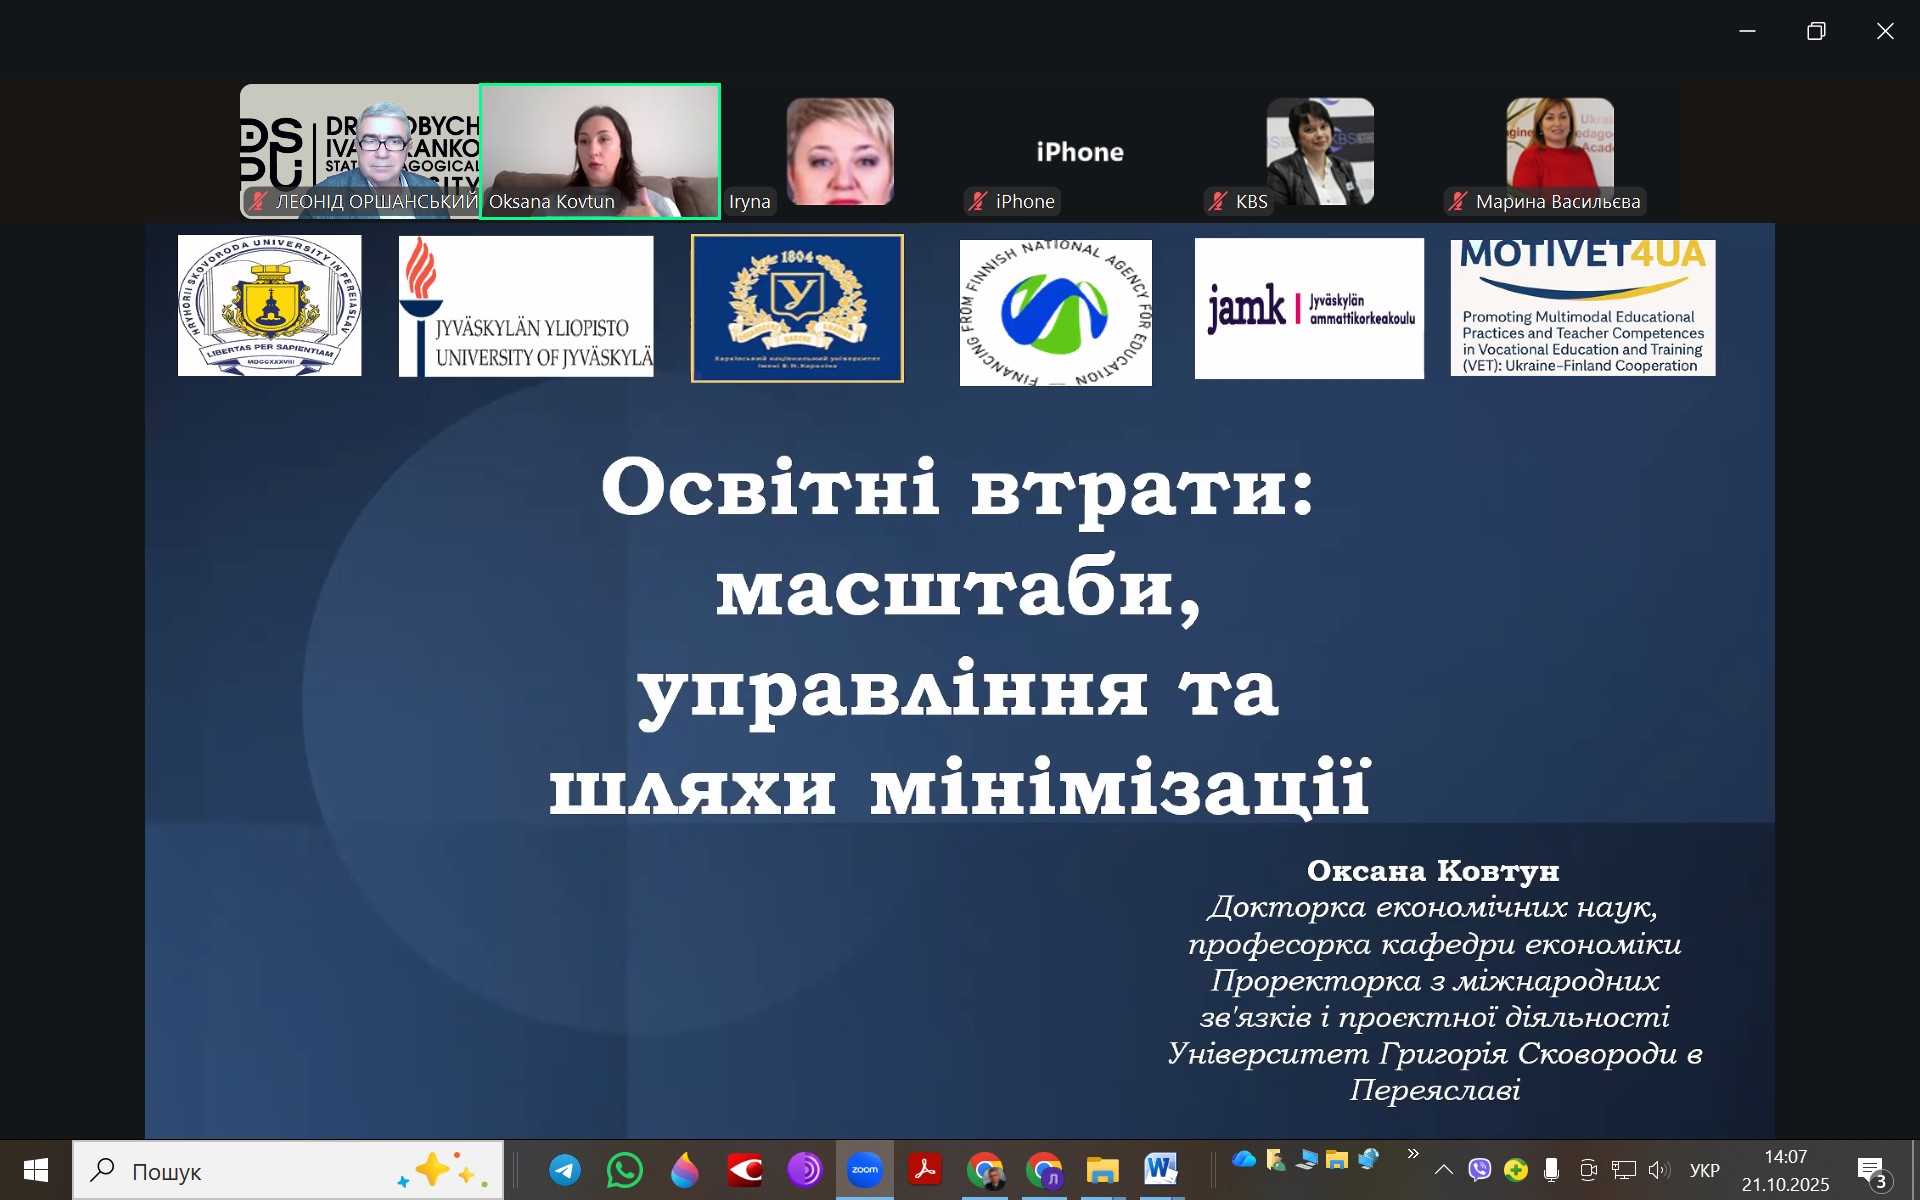The height and width of the screenshot is (1200, 1920).
Task: Click the microphone tray icon
Action: (x=1551, y=1170)
